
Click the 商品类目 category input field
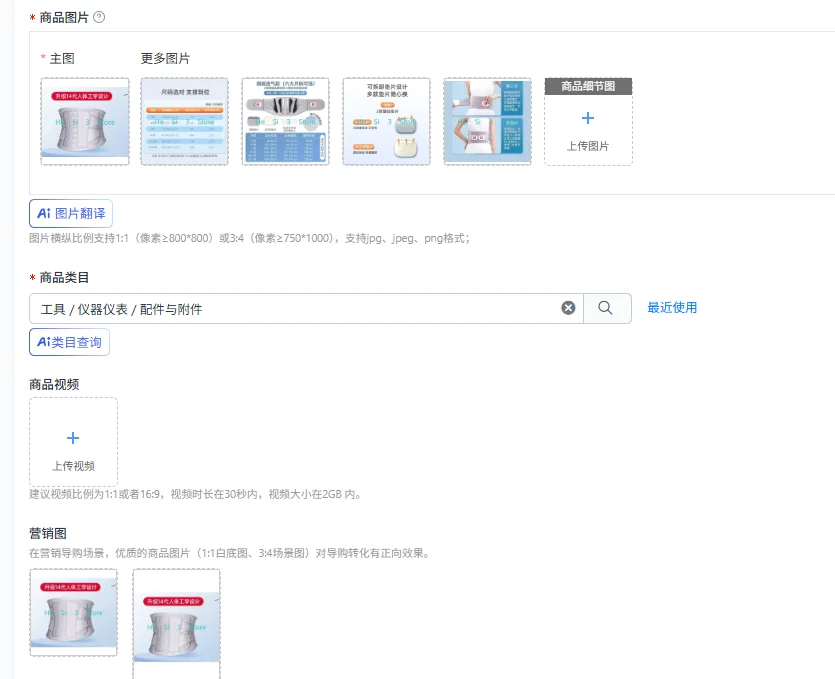(x=306, y=308)
